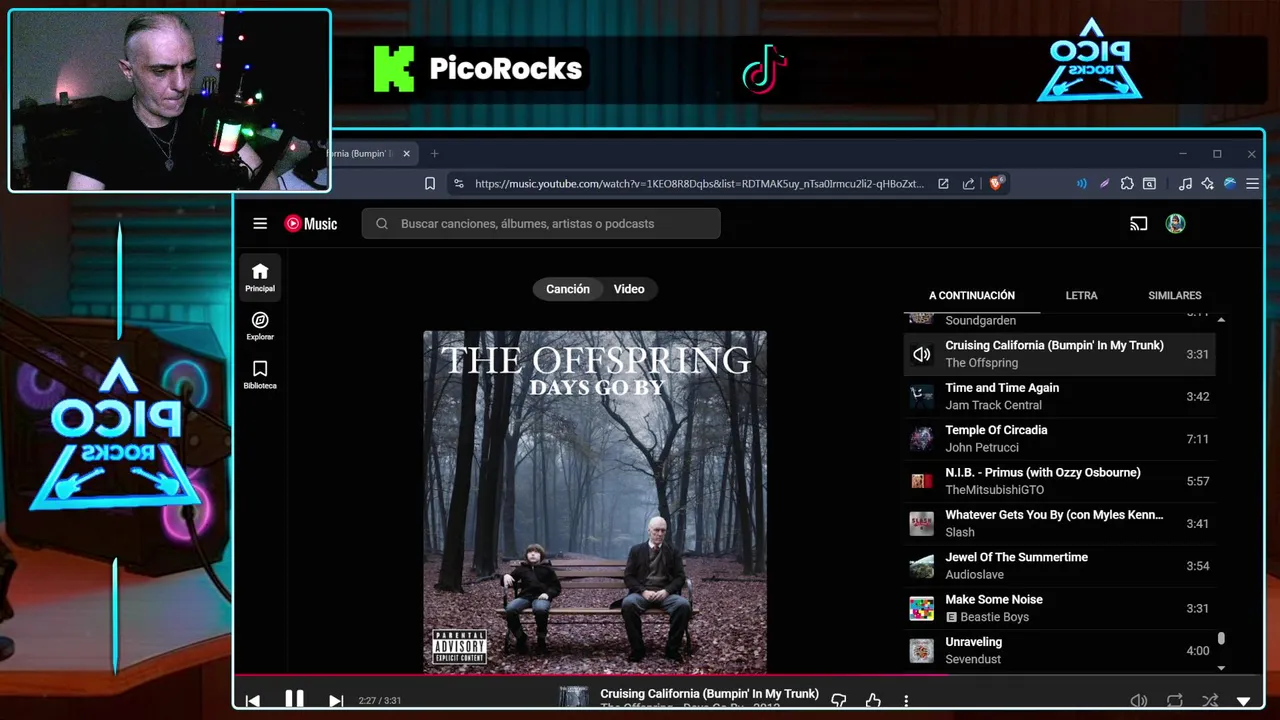Click the queue scroll up arrow
The image size is (1280, 720).
click(x=1221, y=319)
